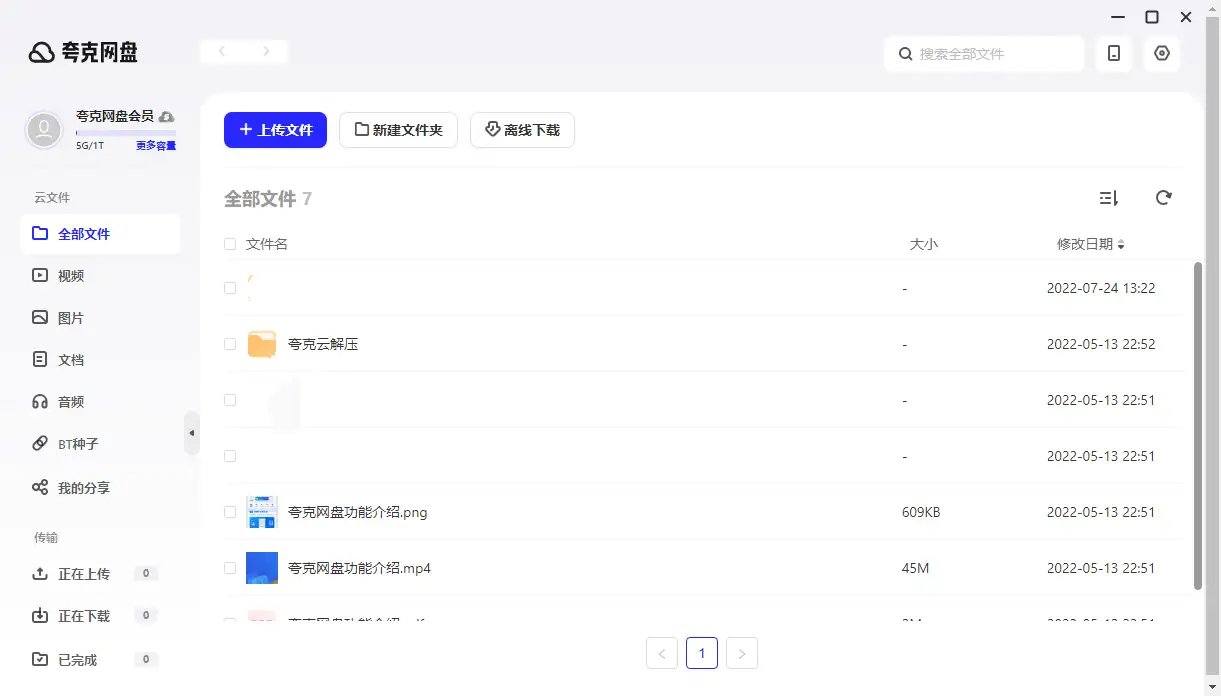Check the box for the 2022-07-24 13:22 row

point(230,288)
